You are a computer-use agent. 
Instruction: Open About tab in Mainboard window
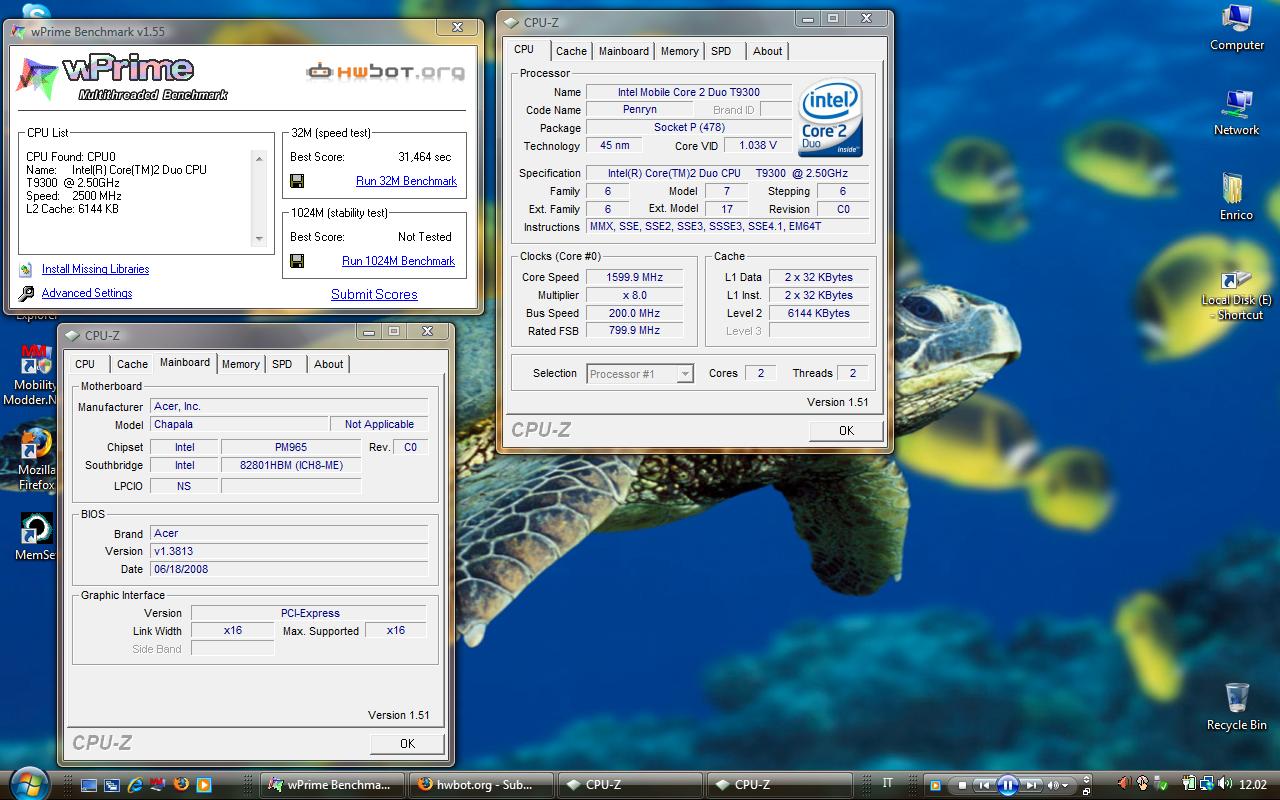329,364
